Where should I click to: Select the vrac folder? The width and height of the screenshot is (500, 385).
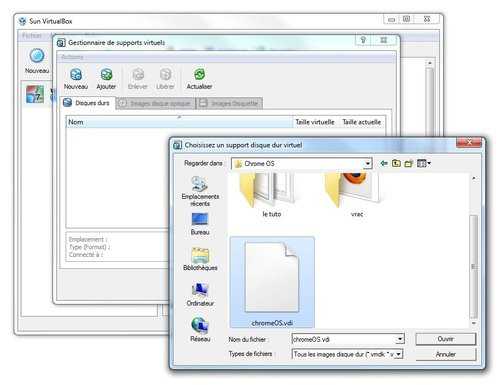[x=356, y=196]
